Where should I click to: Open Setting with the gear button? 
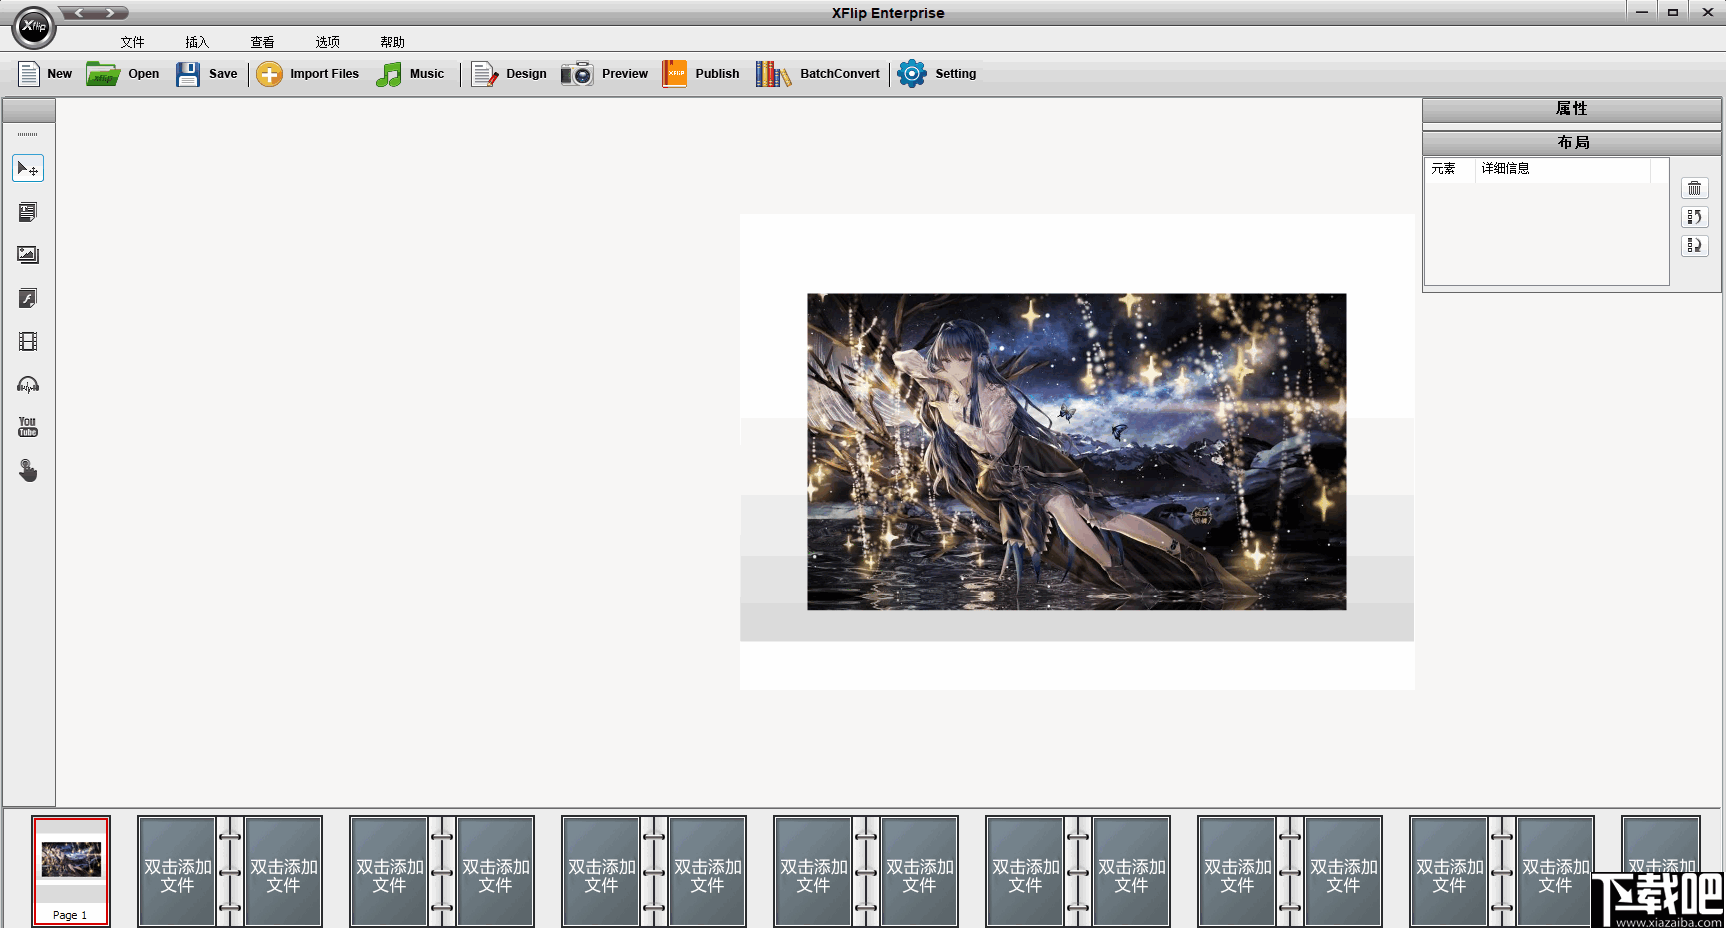pos(937,74)
